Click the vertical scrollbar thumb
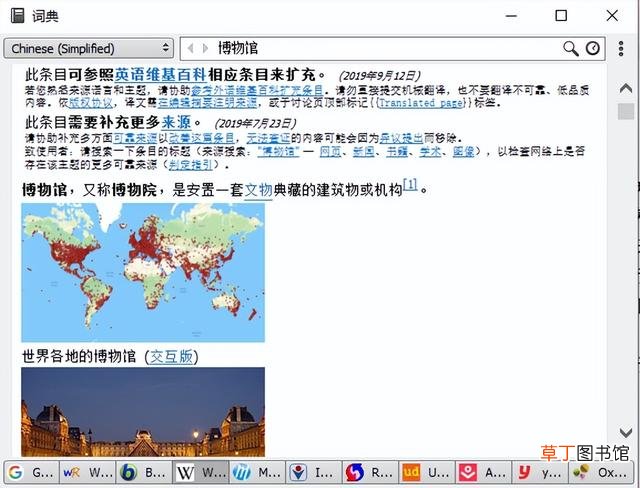Viewport: 640px width, 488px height. (x=626, y=111)
